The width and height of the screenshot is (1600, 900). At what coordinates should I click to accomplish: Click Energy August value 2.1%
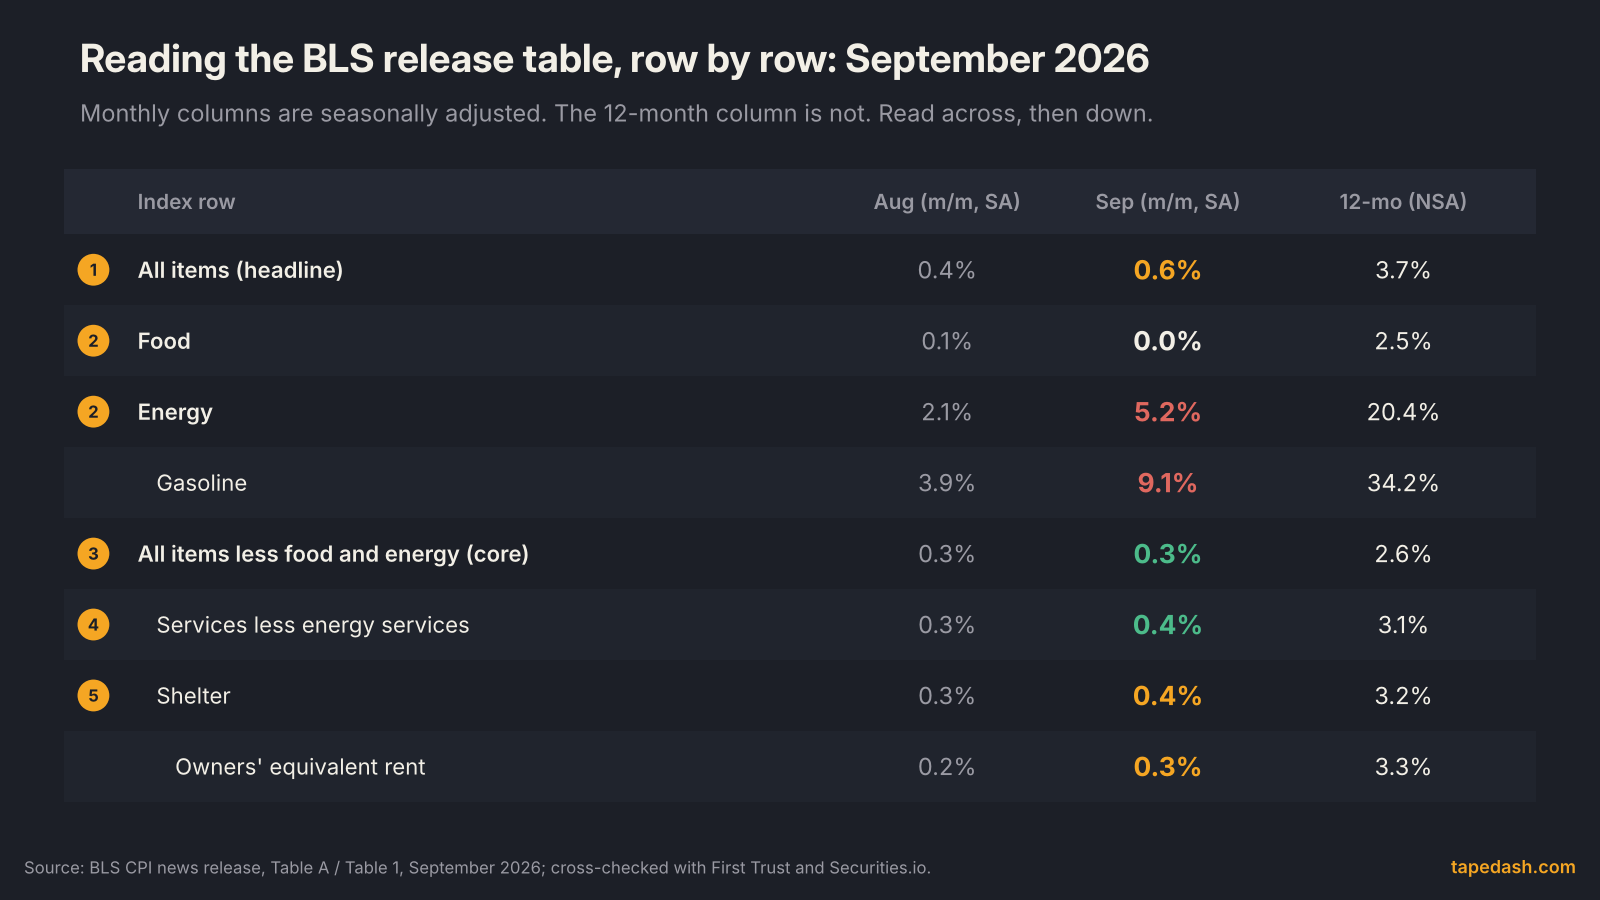point(947,412)
